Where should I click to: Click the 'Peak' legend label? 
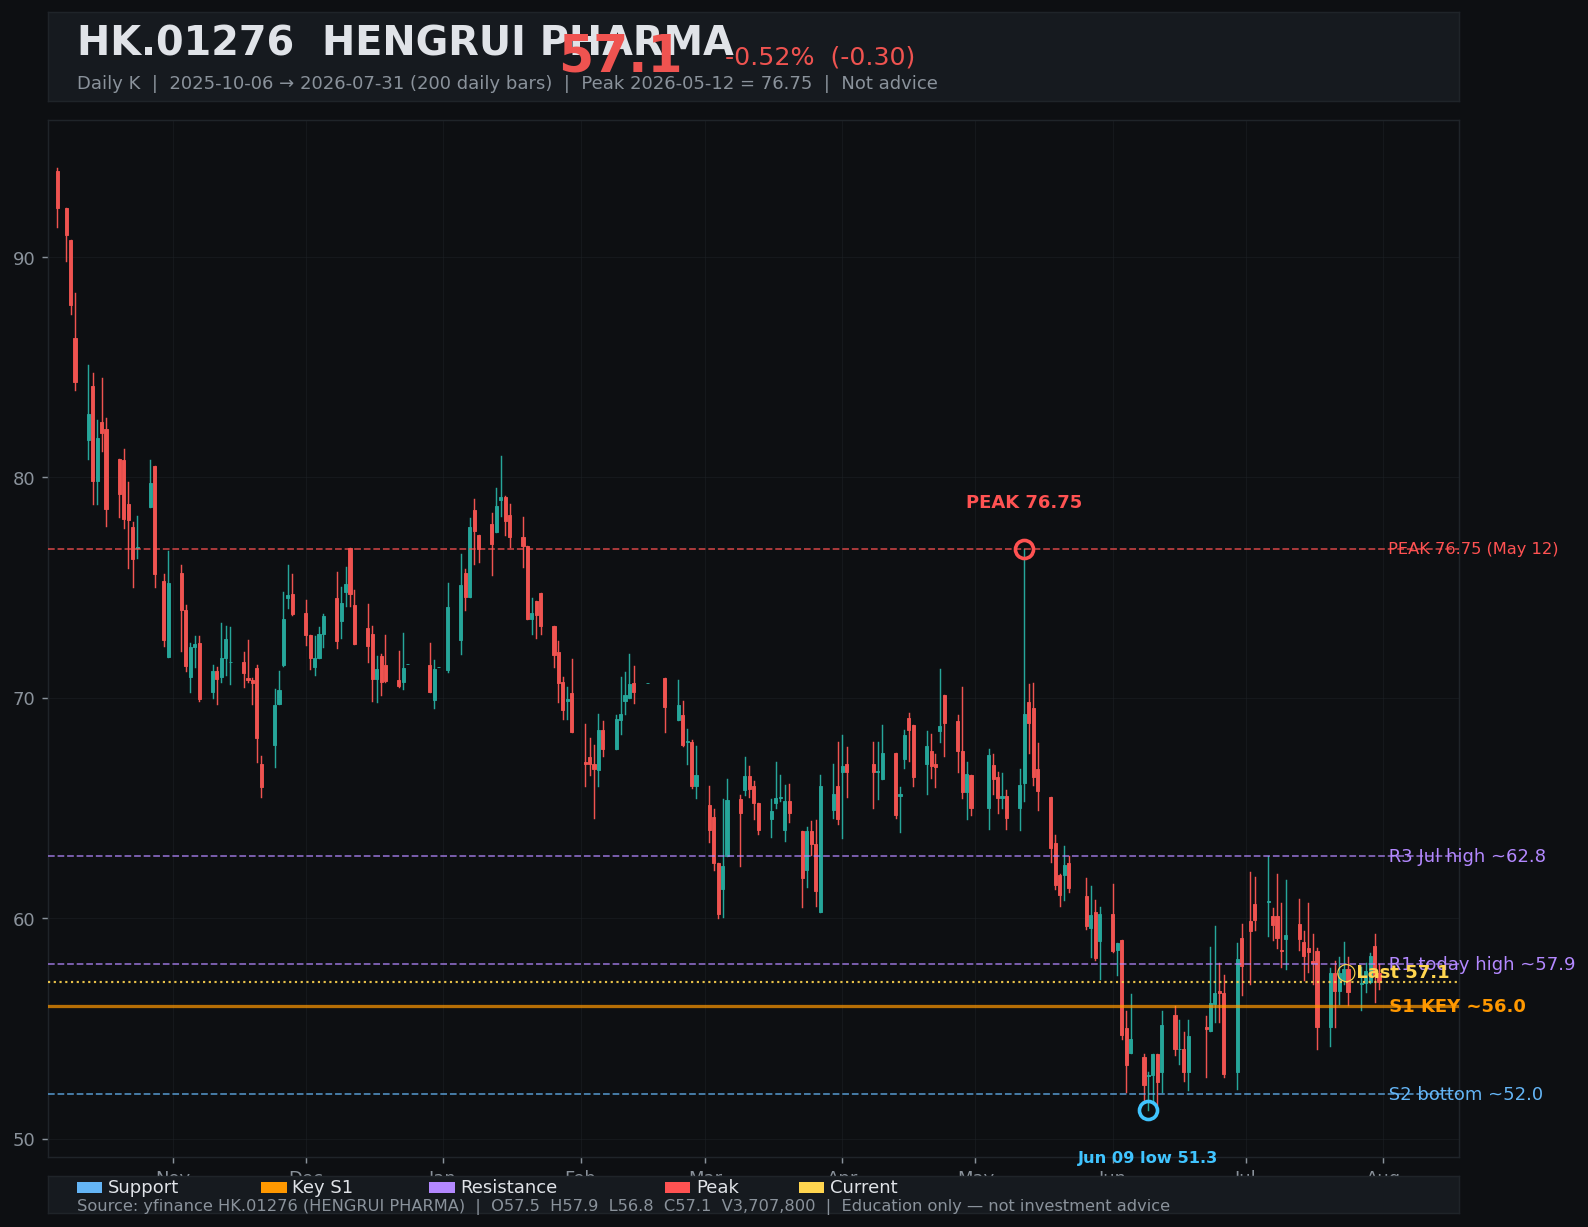pos(718,1188)
